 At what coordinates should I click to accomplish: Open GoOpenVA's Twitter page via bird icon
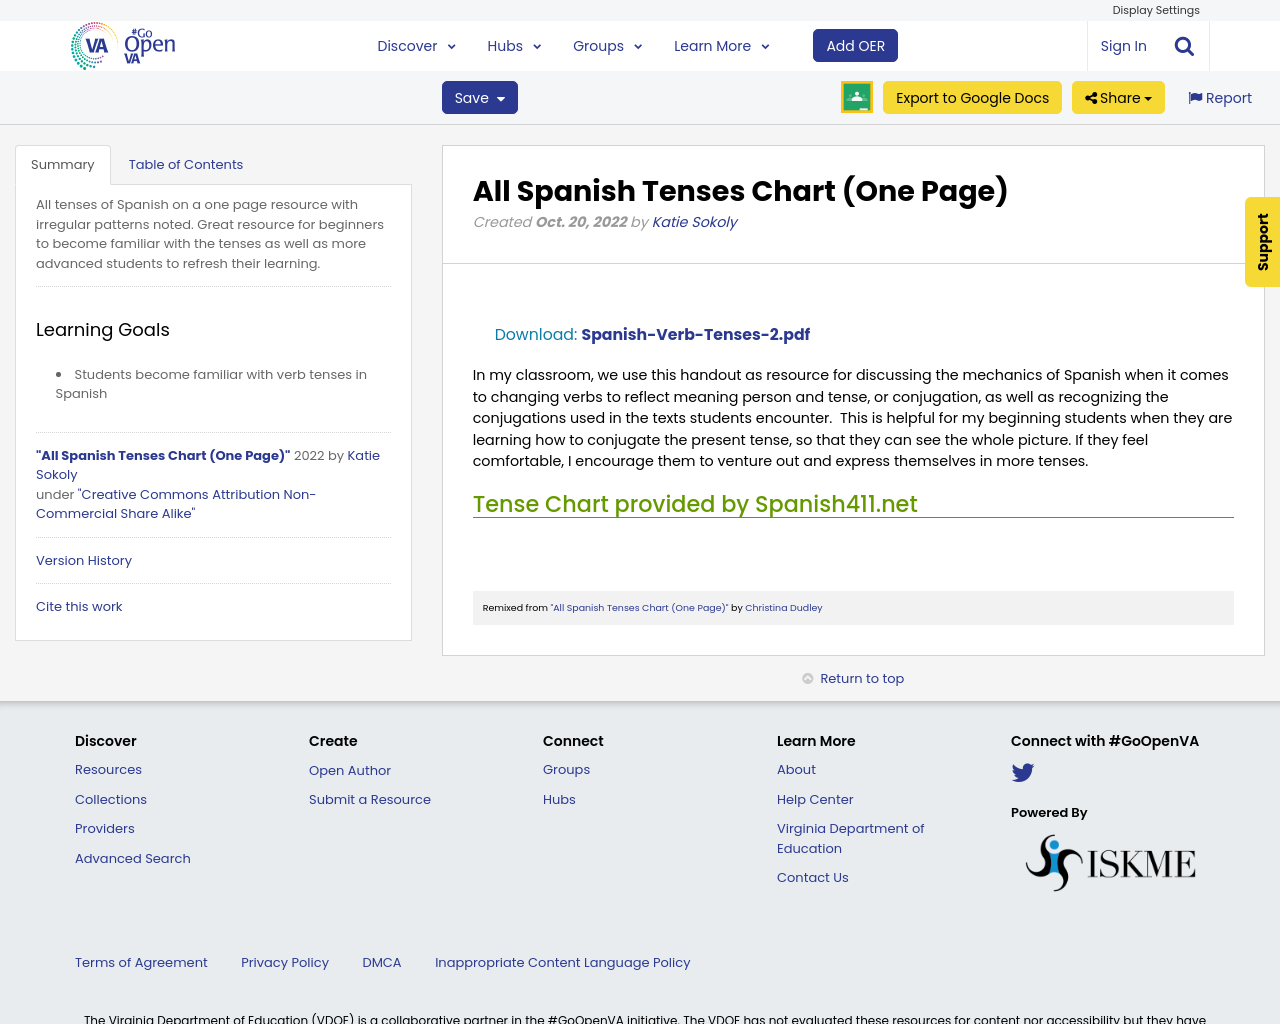tap(1022, 770)
